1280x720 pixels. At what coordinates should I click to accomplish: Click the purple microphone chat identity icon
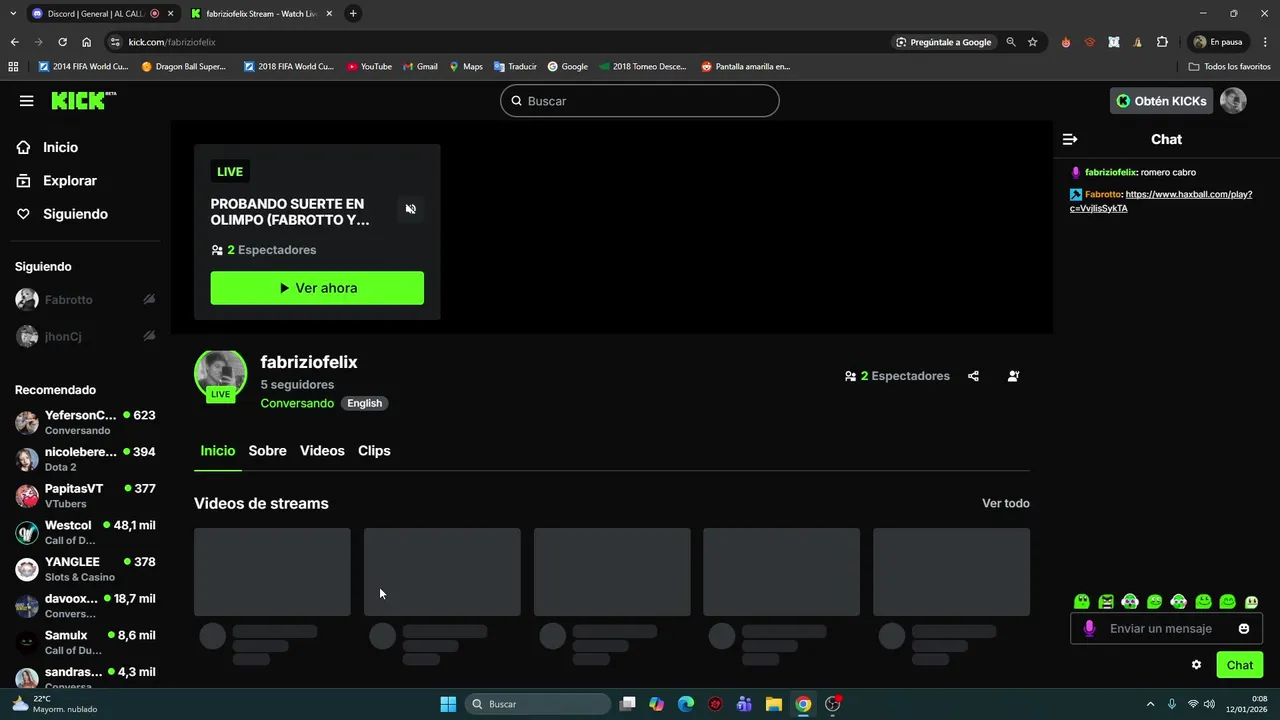click(1089, 628)
